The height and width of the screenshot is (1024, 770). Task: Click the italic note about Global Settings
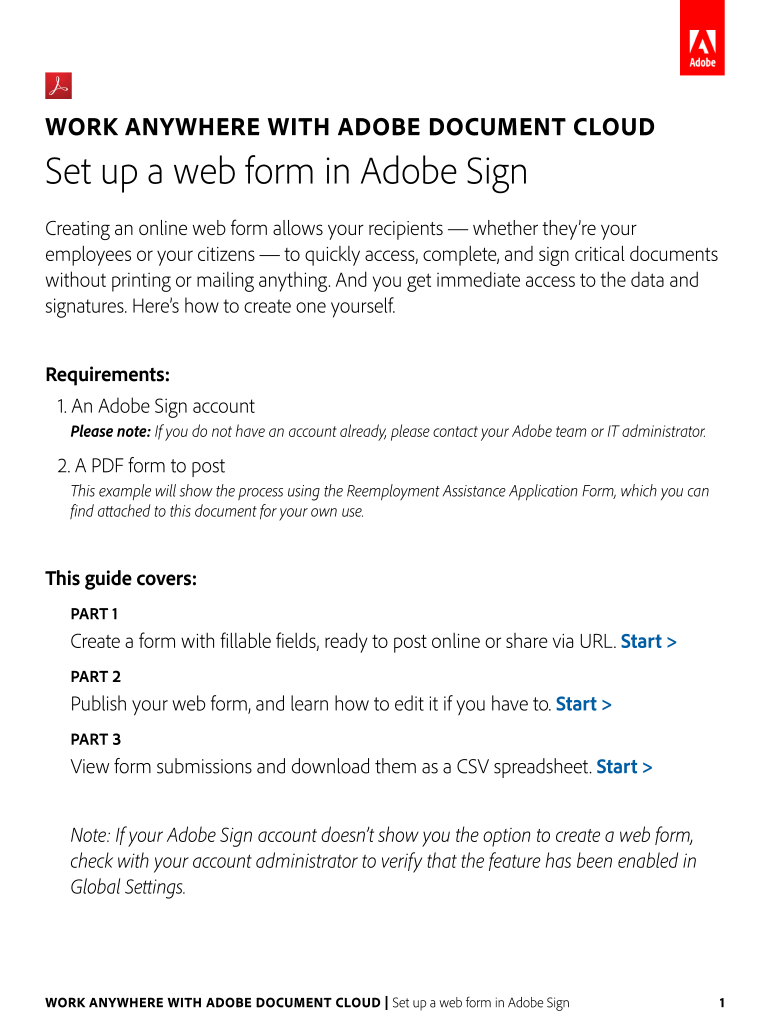[383, 861]
